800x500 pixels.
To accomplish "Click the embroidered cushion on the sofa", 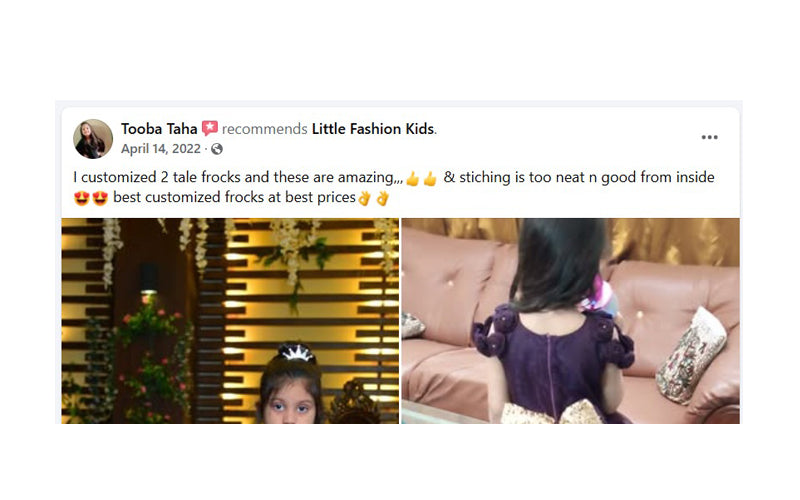I will [691, 355].
